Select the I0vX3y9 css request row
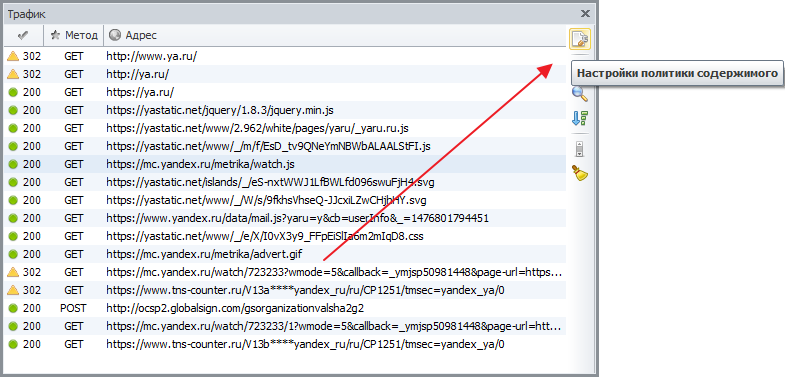 click(x=285, y=236)
